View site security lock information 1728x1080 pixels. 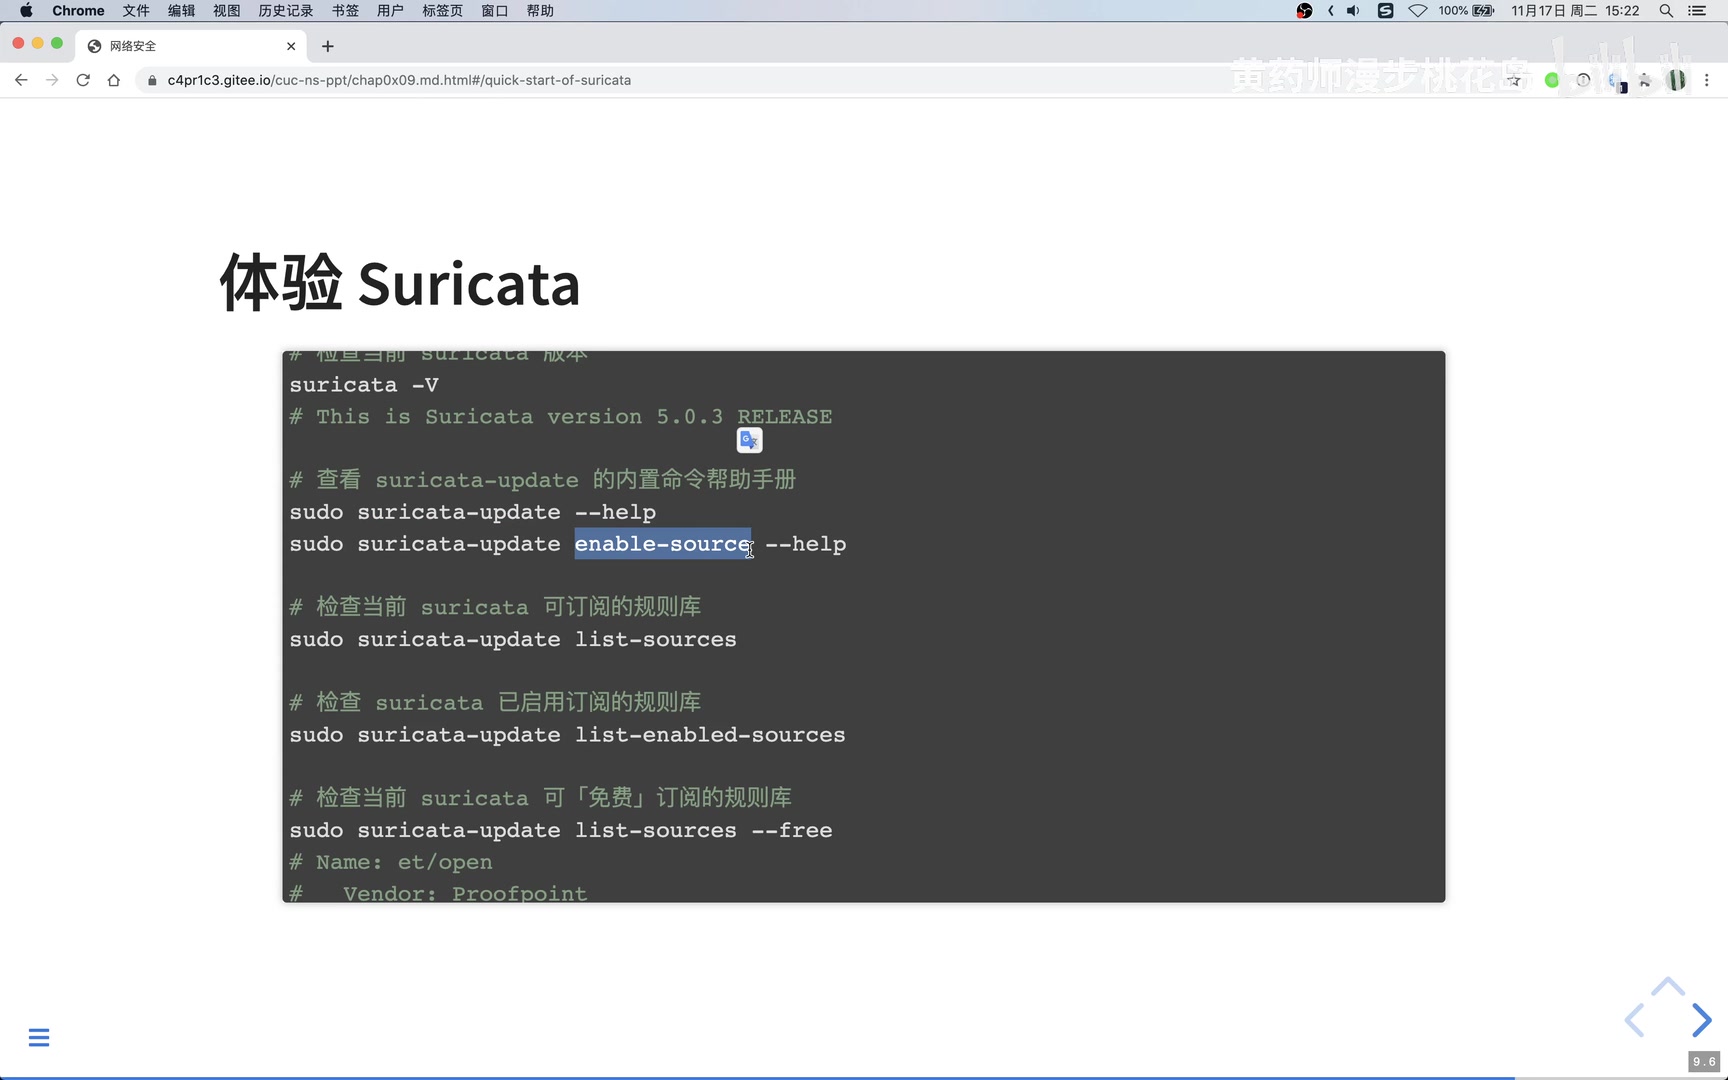point(152,80)
